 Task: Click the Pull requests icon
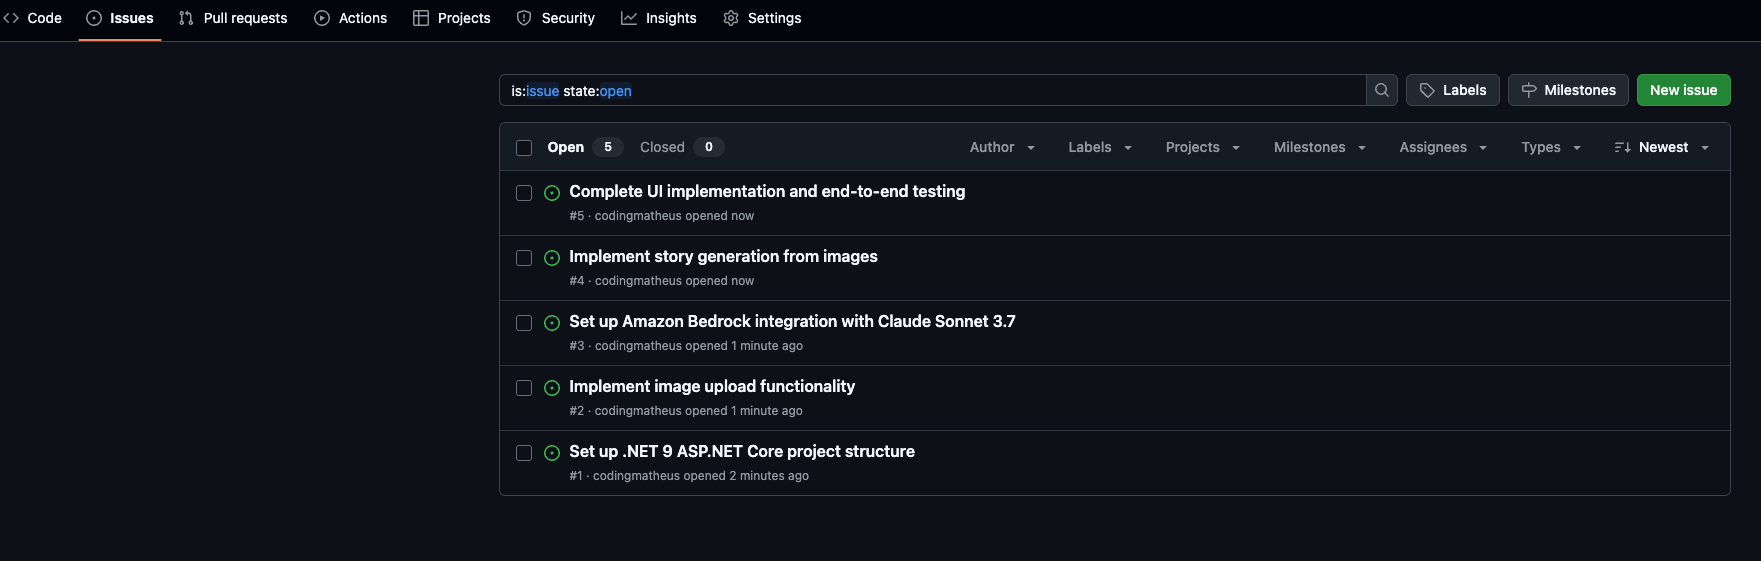coord(186,18)
